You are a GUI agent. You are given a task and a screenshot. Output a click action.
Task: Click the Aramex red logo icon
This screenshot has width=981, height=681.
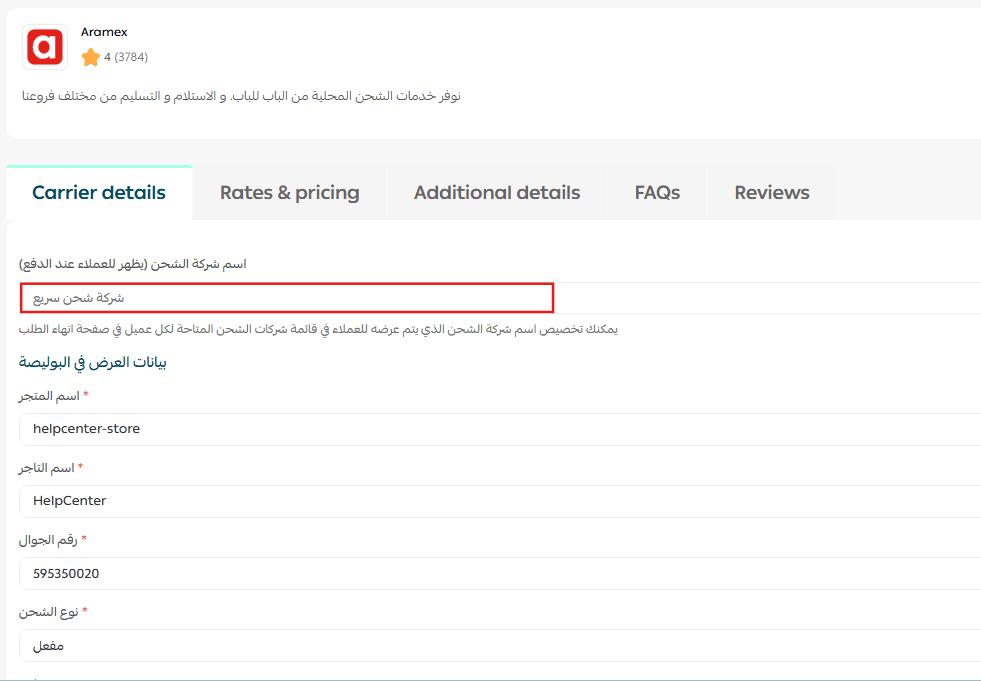(45, 47)
